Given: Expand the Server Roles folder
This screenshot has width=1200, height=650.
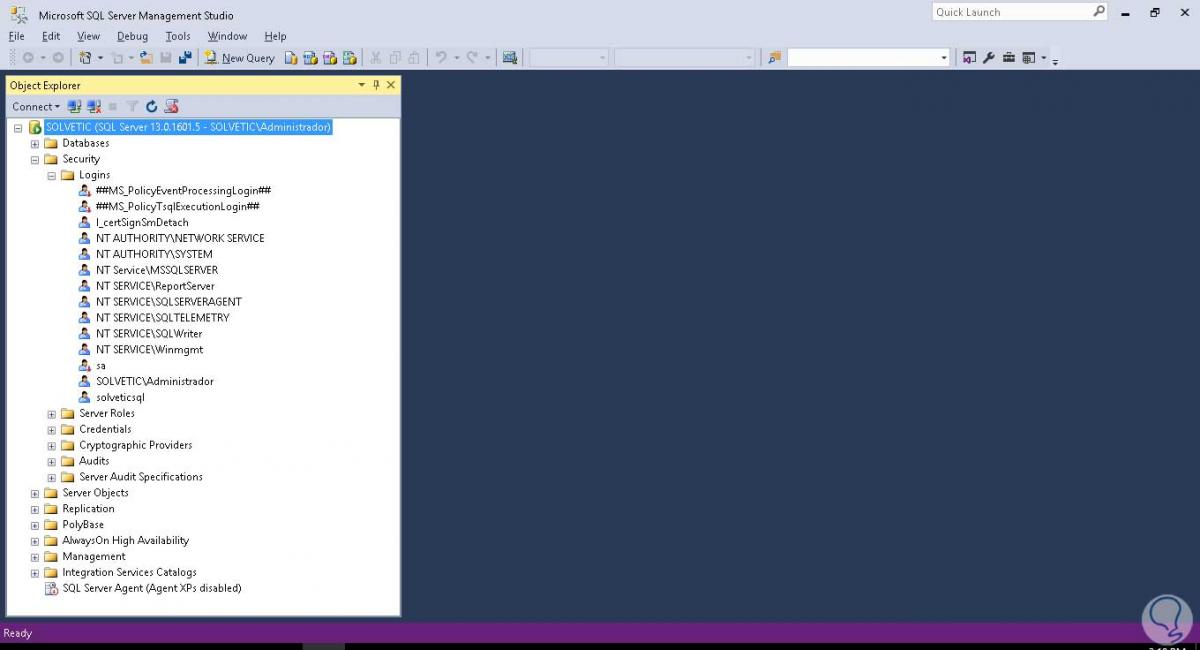Looking at the screenshot, I should point(52,414).
